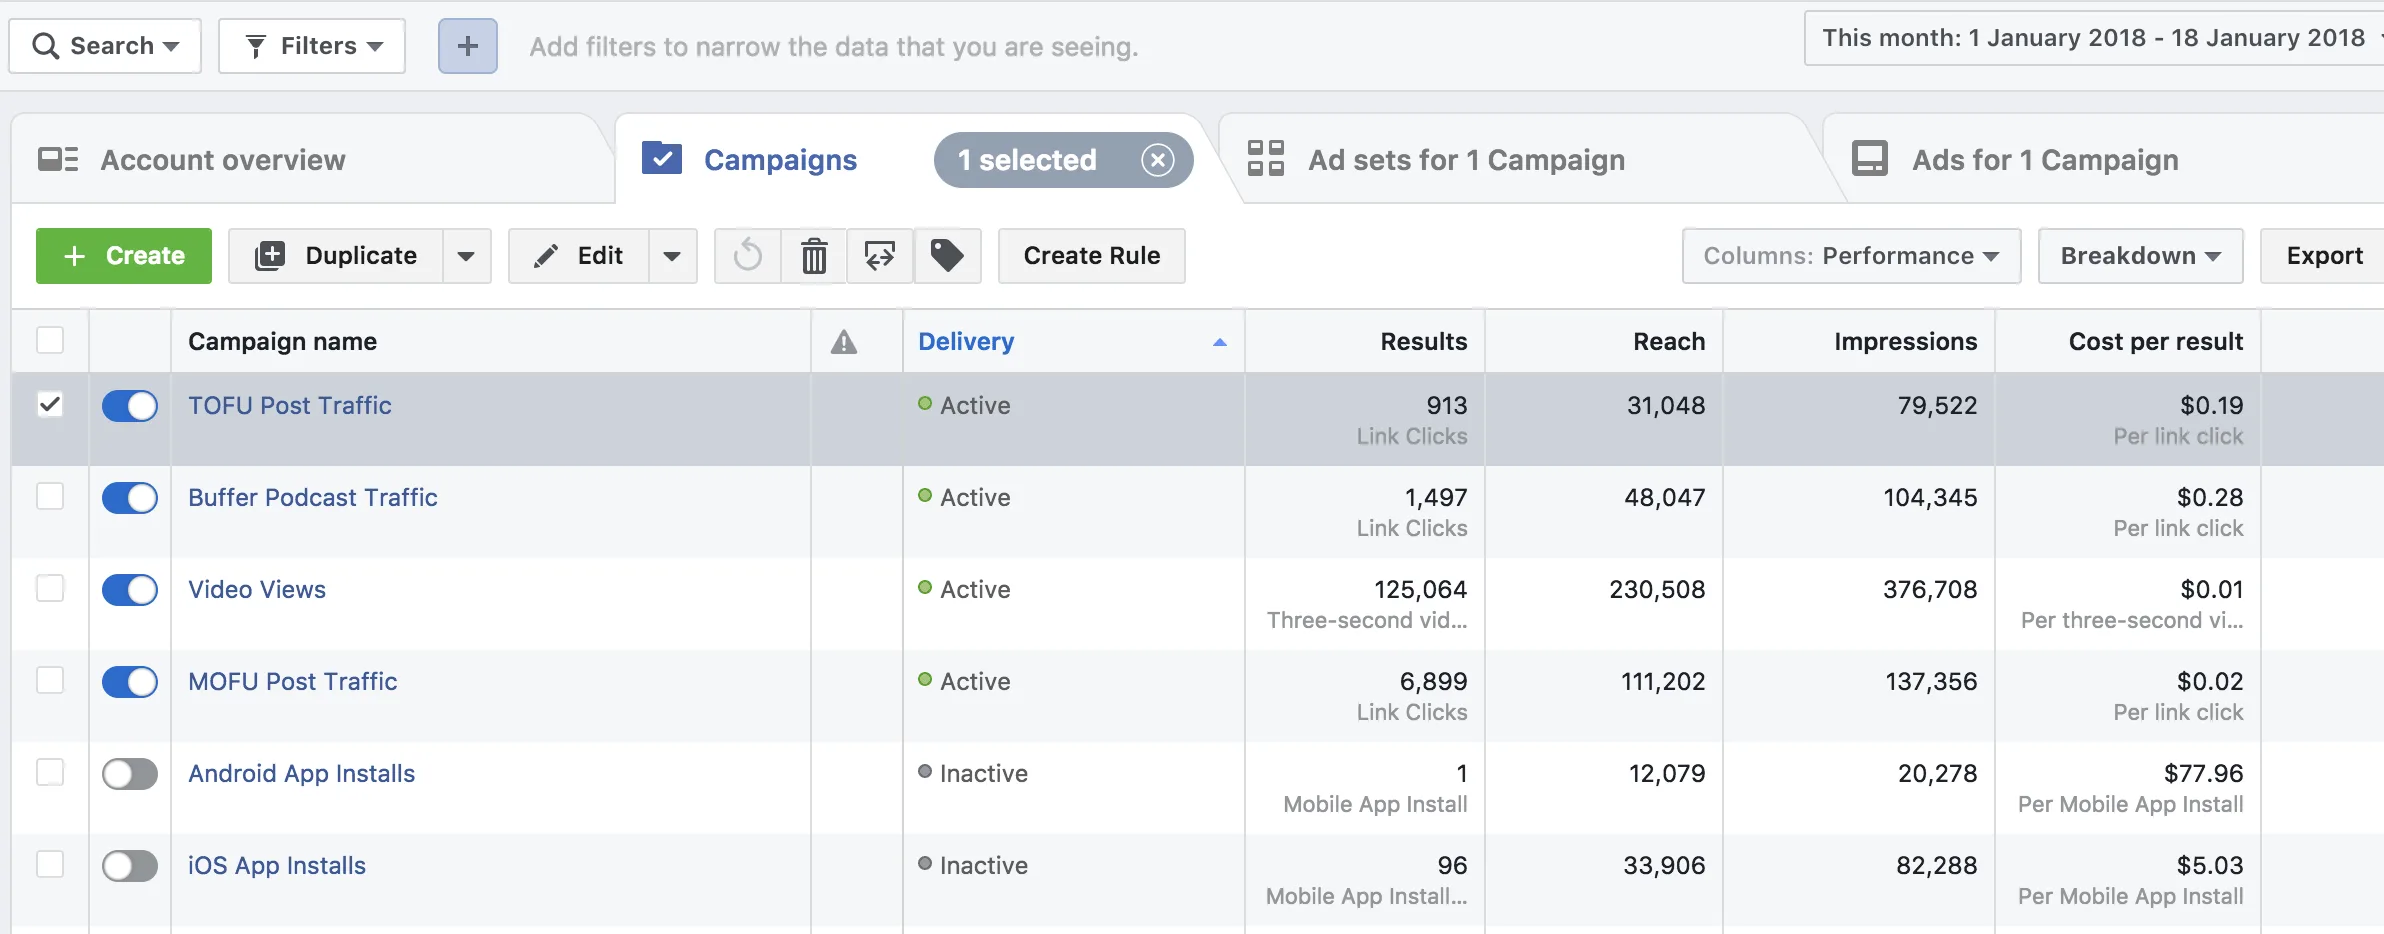The image size is (2384, 934).
Task: Click the undo/revert changes icon
Action: coord(747,256)
